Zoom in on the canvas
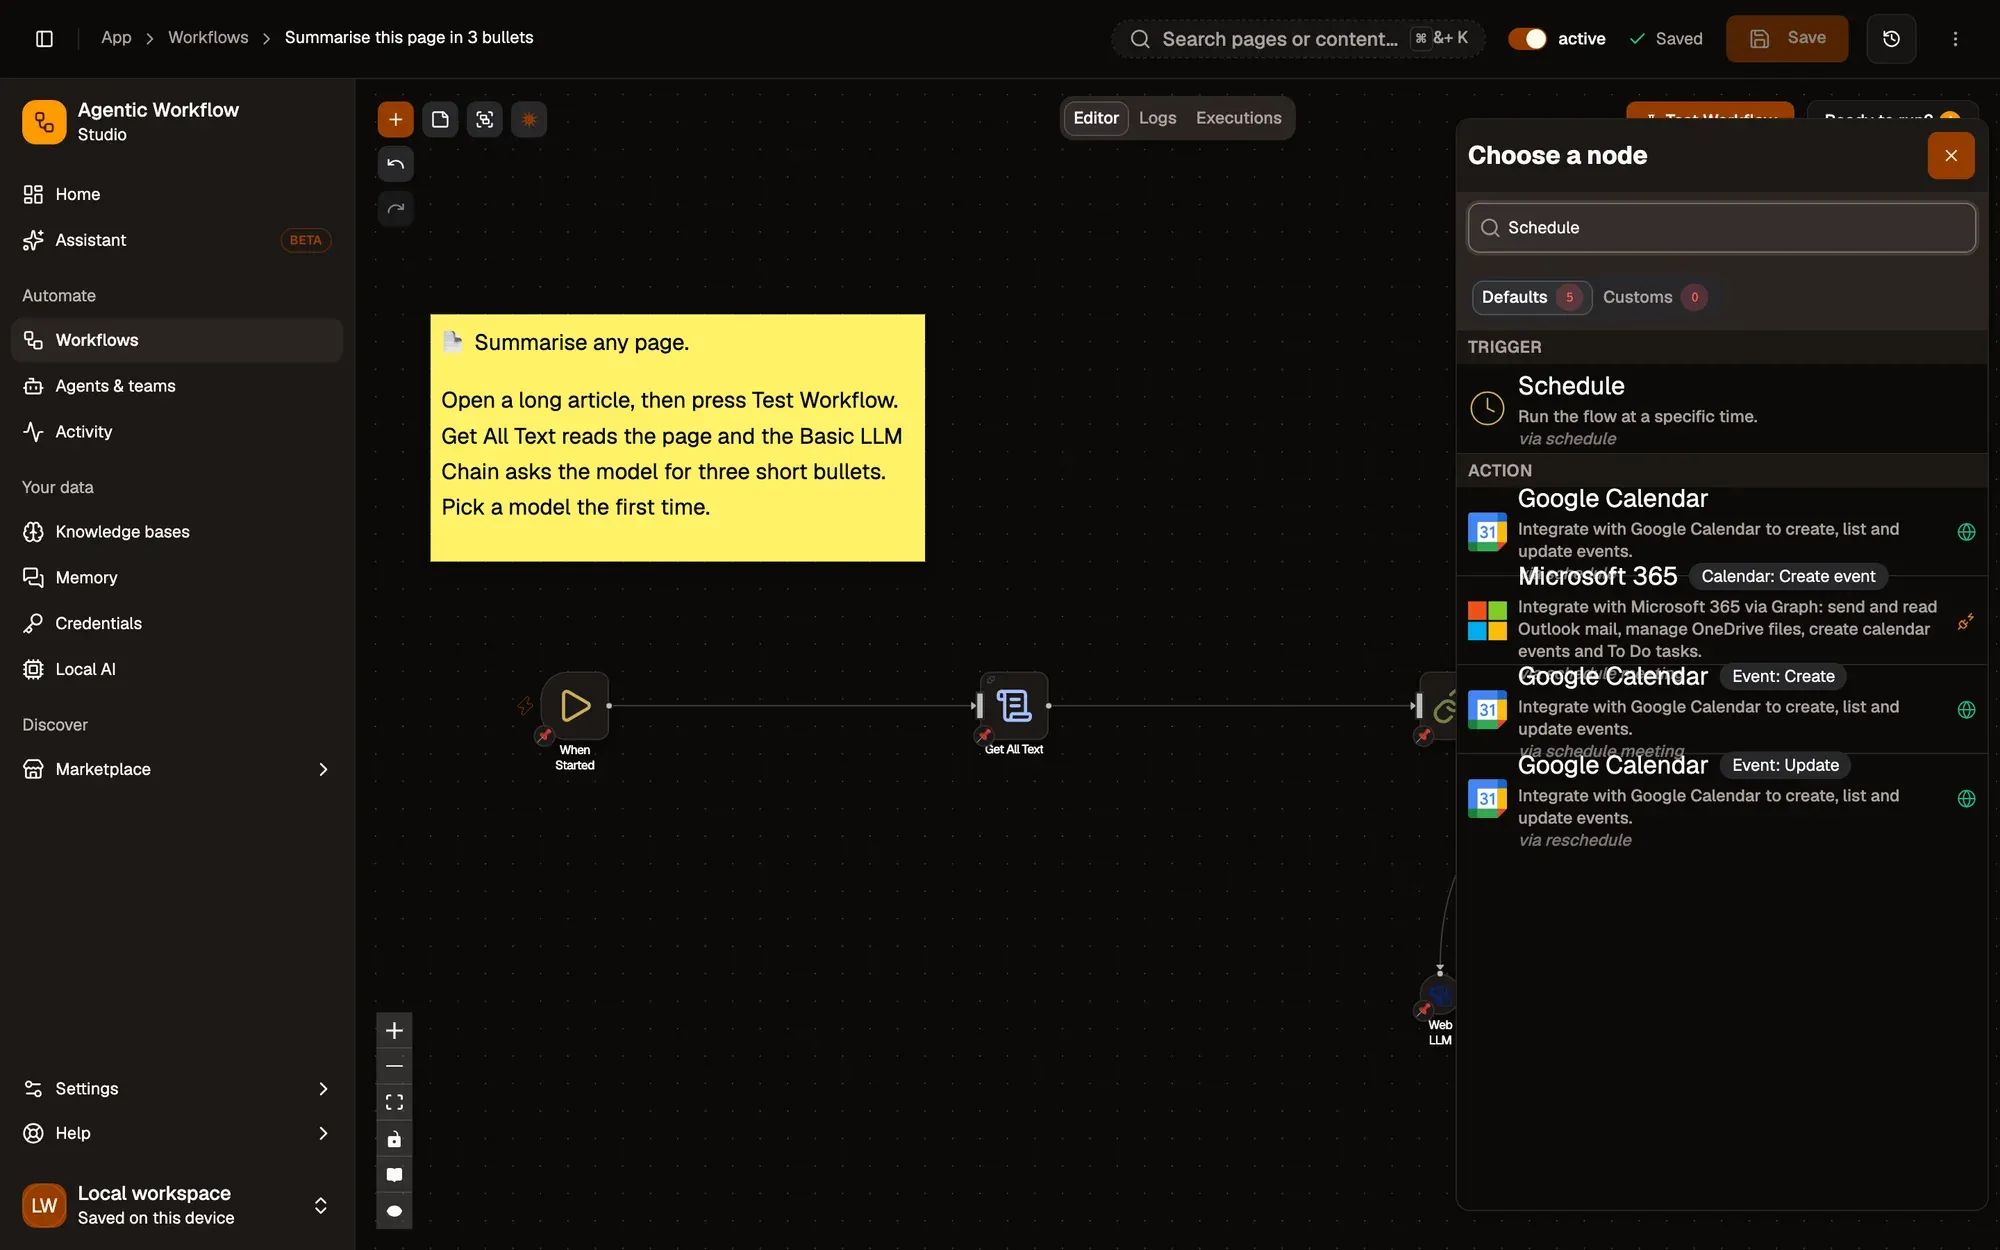This screenshot has width=2000, height=1250. (394, 1030)
